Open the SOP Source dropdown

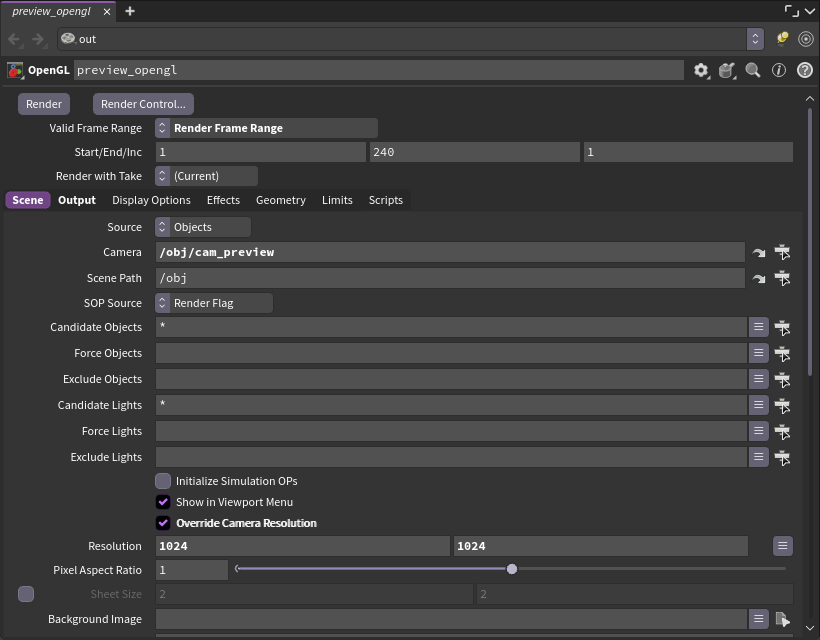point(214,303)
